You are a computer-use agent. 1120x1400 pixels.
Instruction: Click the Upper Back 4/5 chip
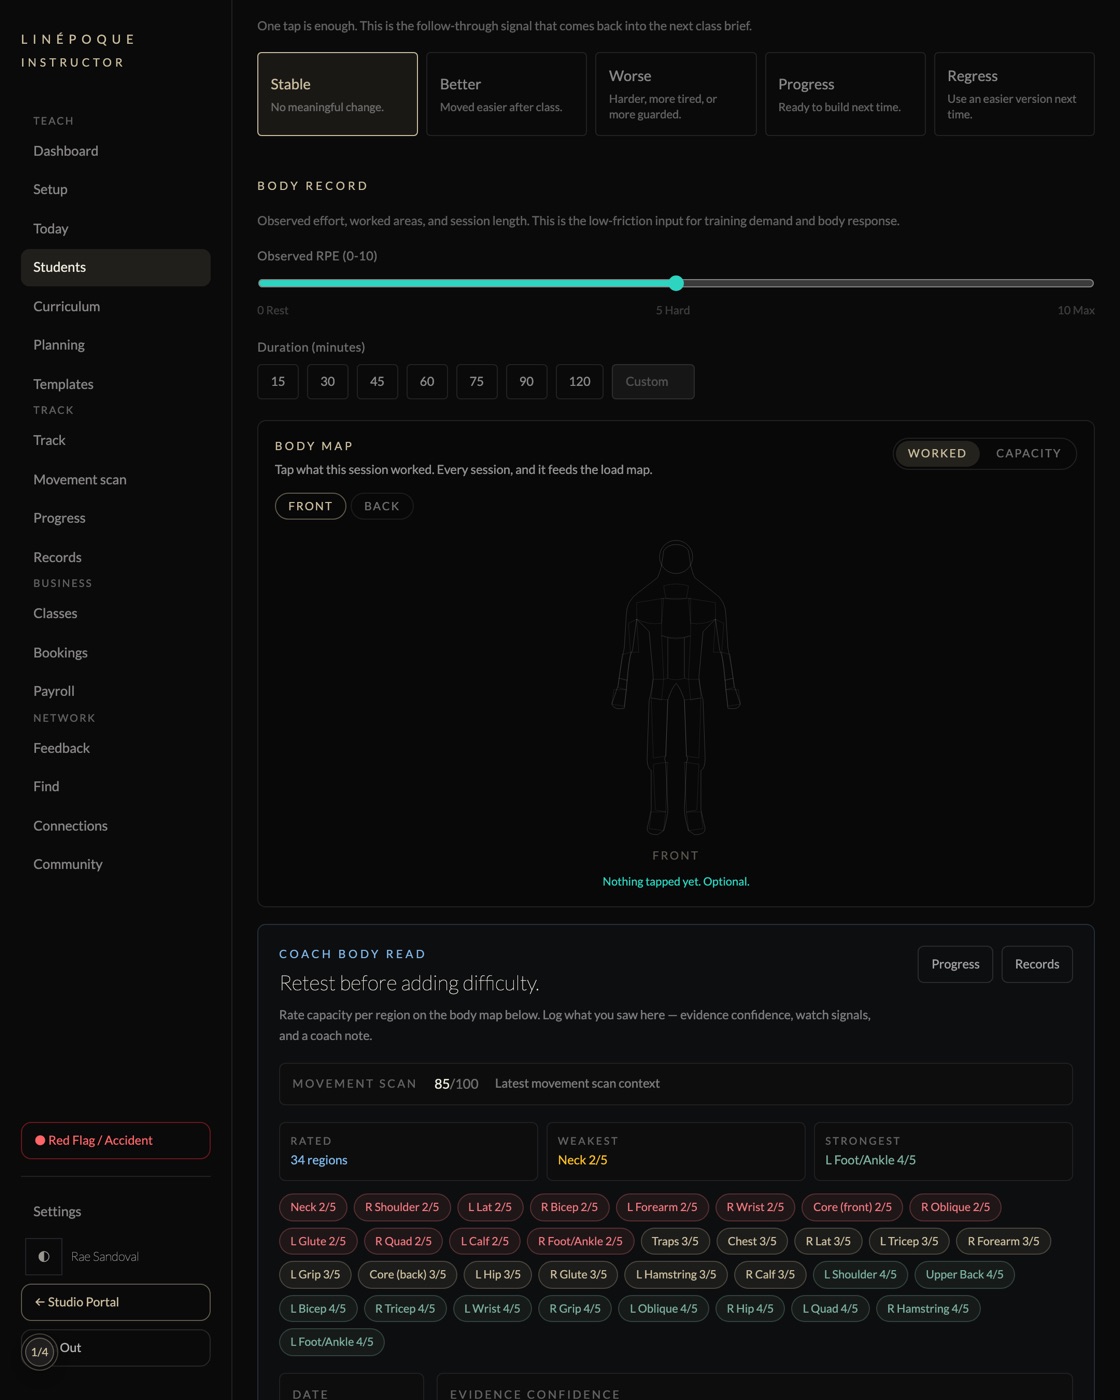point(964,1274)
